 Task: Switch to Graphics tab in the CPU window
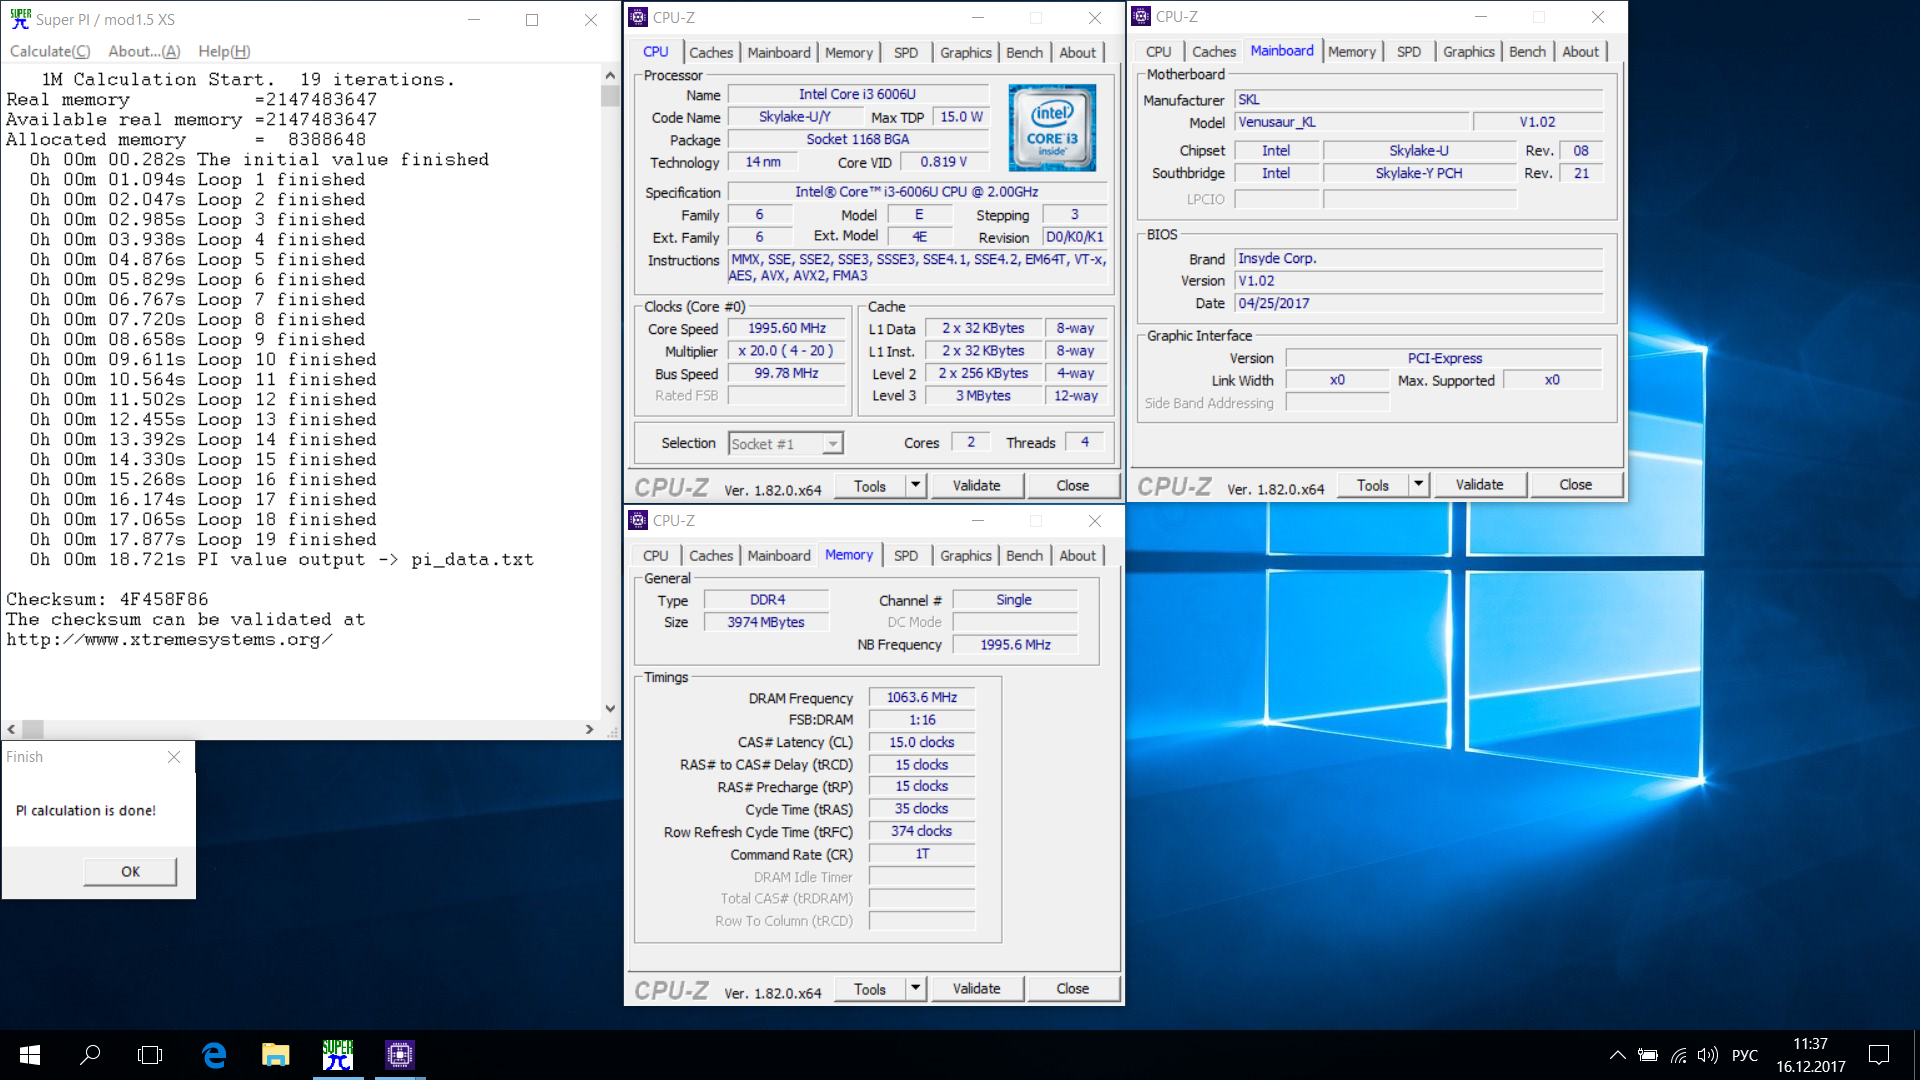click(x=966, y=53)
